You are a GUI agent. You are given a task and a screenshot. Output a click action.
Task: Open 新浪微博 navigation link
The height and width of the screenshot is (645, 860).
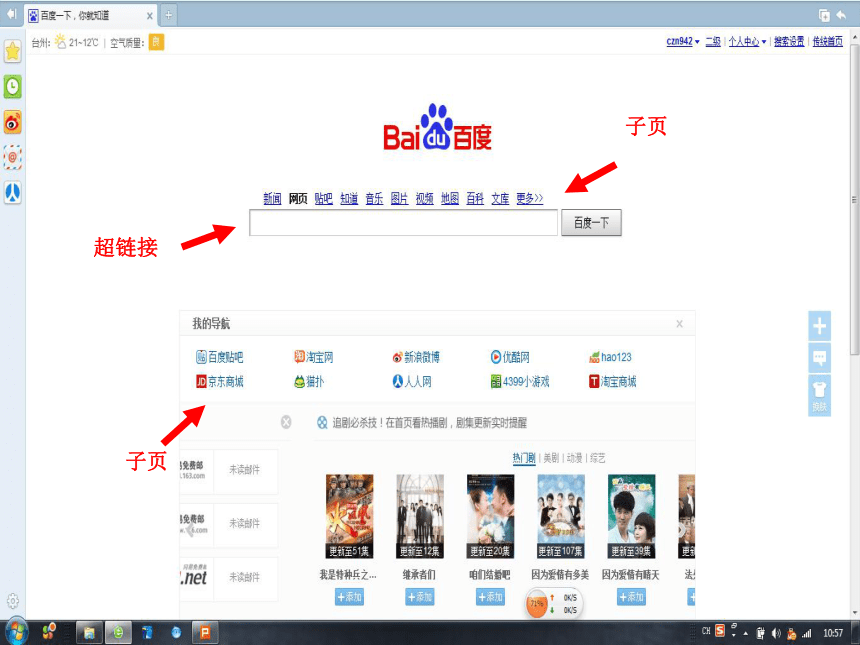[416, 357]
